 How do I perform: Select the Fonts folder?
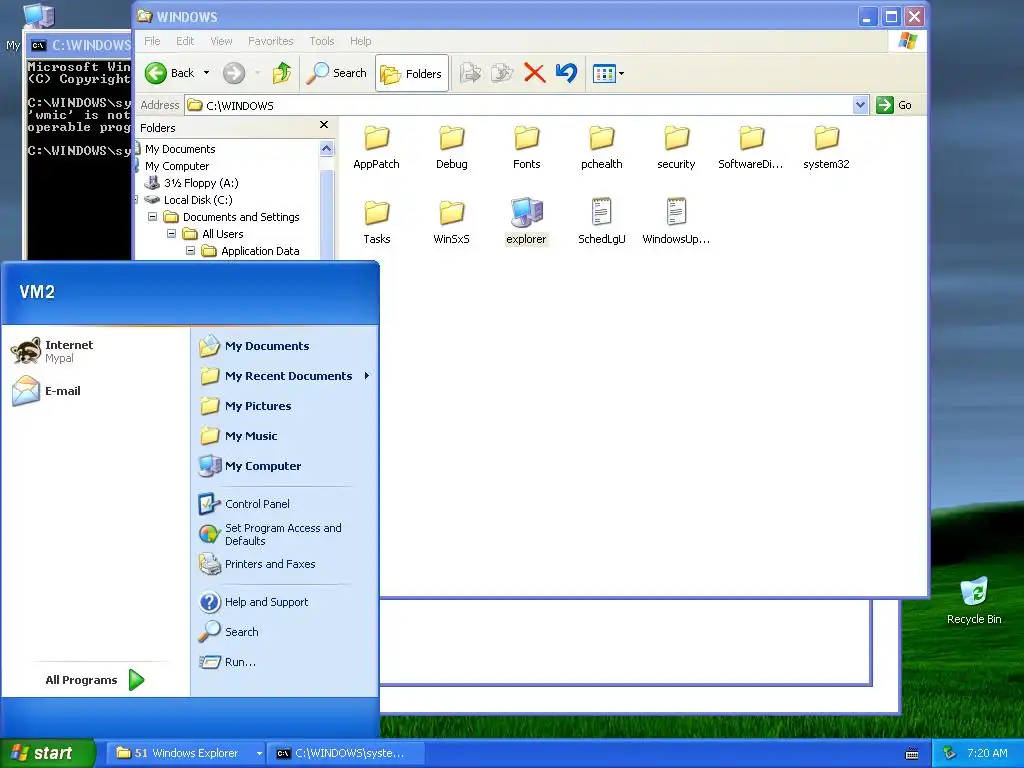click(x=526, y=147)
